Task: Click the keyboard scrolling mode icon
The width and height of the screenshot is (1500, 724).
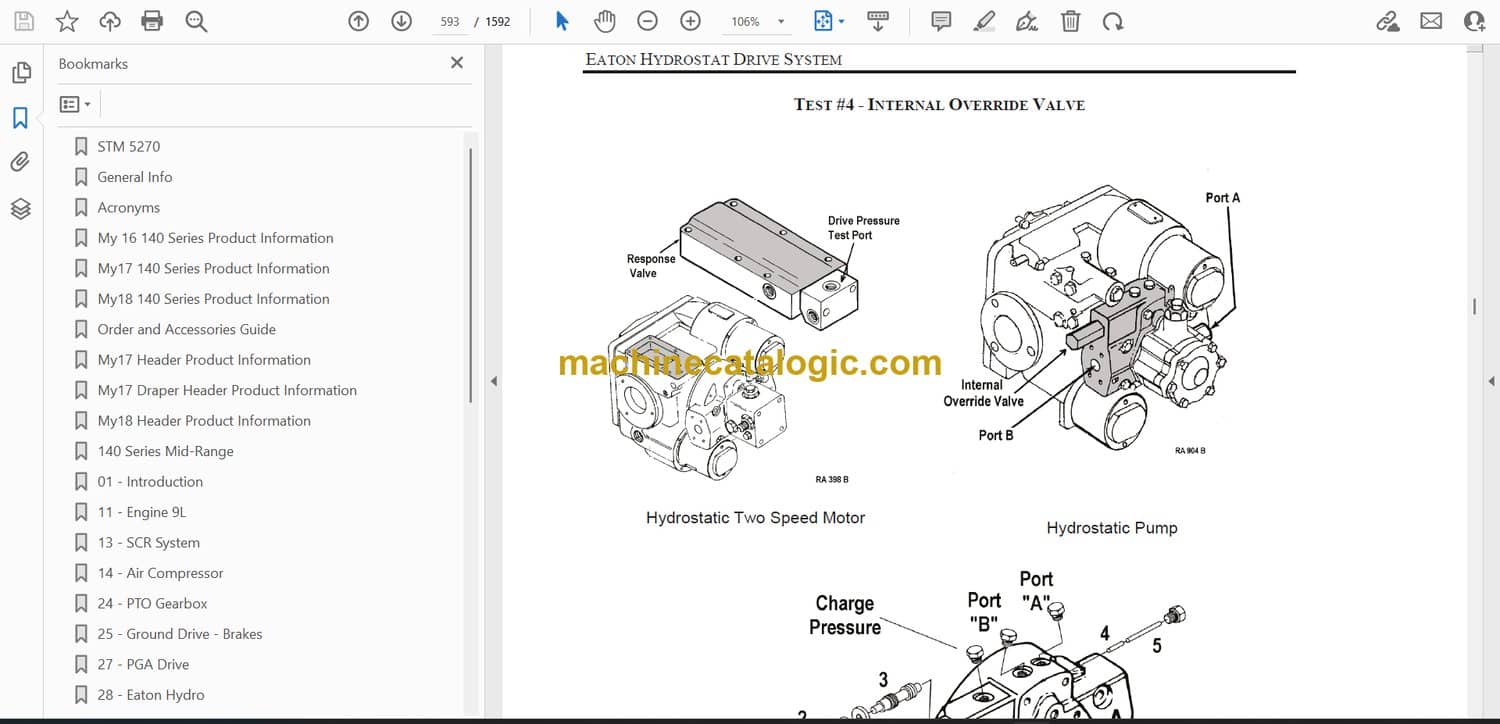Action: coord(878,21)
